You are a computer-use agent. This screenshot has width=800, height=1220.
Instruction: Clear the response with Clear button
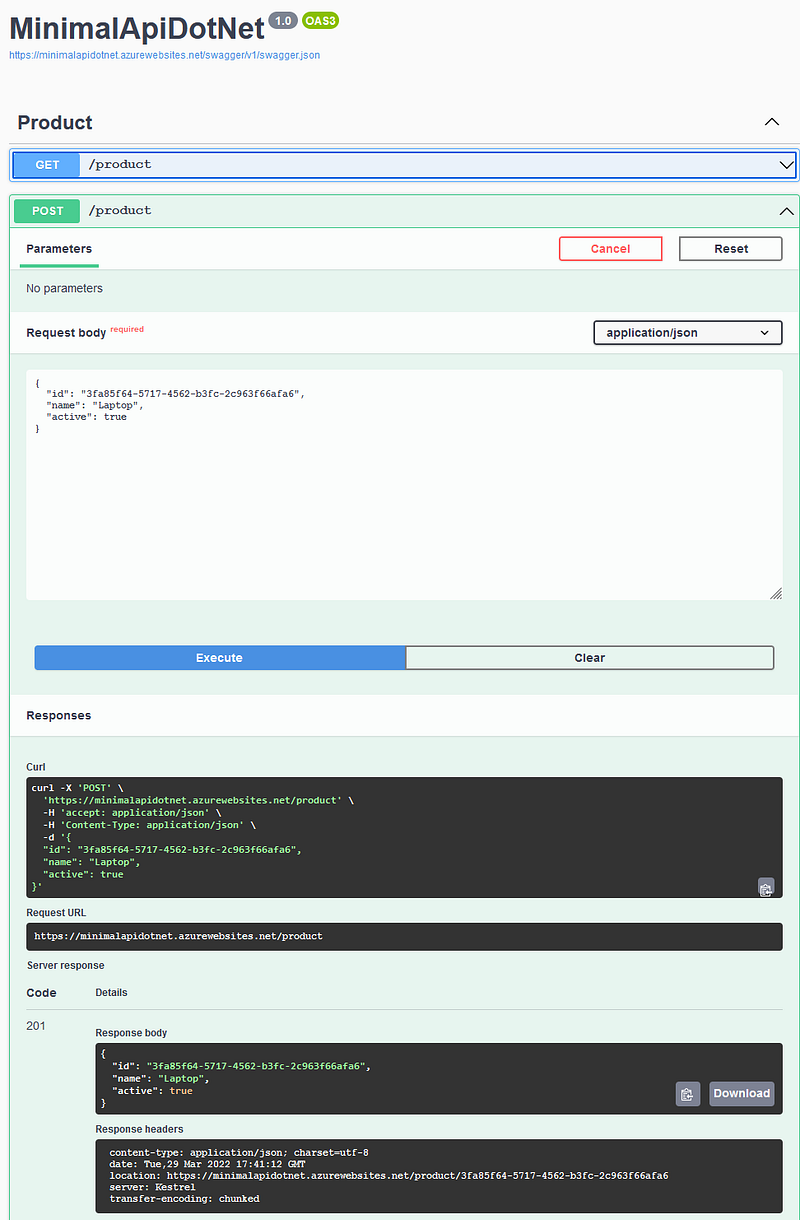[590, 657]
